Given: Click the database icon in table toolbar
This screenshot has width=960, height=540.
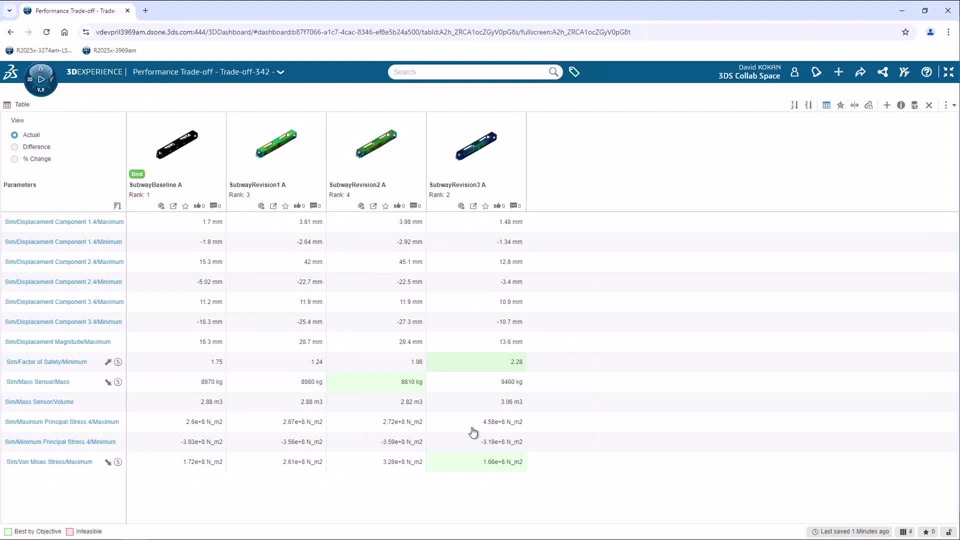Looking at the screenshot, I should click(x=915, y=105).
